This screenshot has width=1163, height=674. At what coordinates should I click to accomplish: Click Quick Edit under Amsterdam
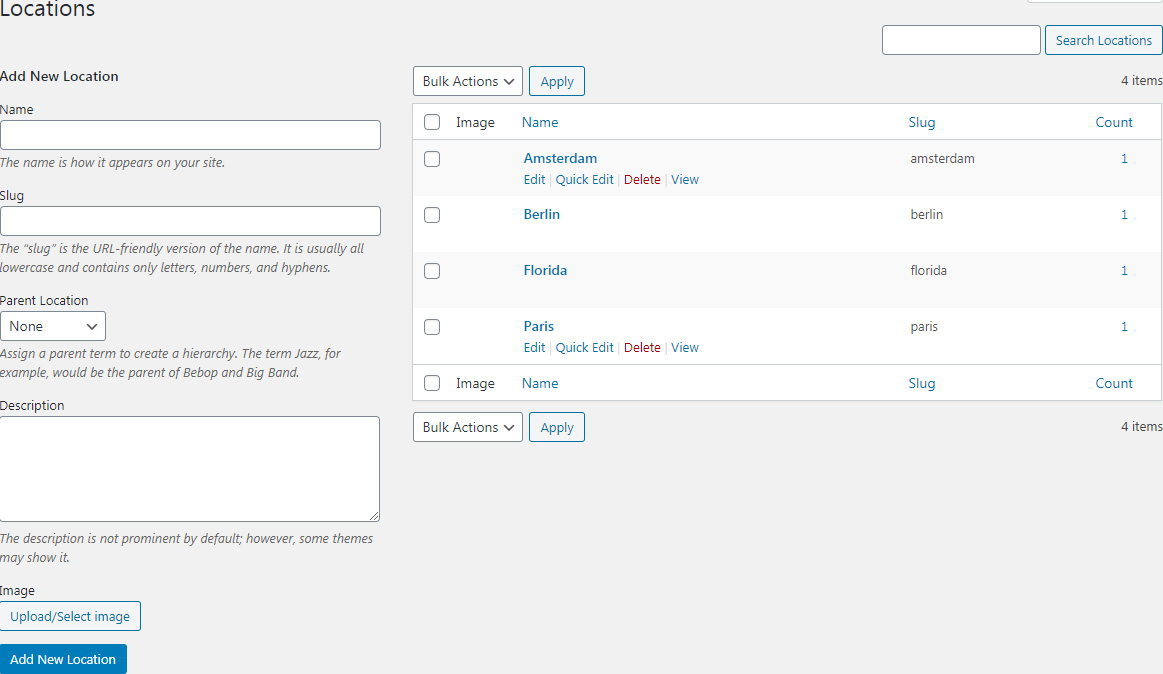coord(585,180)
